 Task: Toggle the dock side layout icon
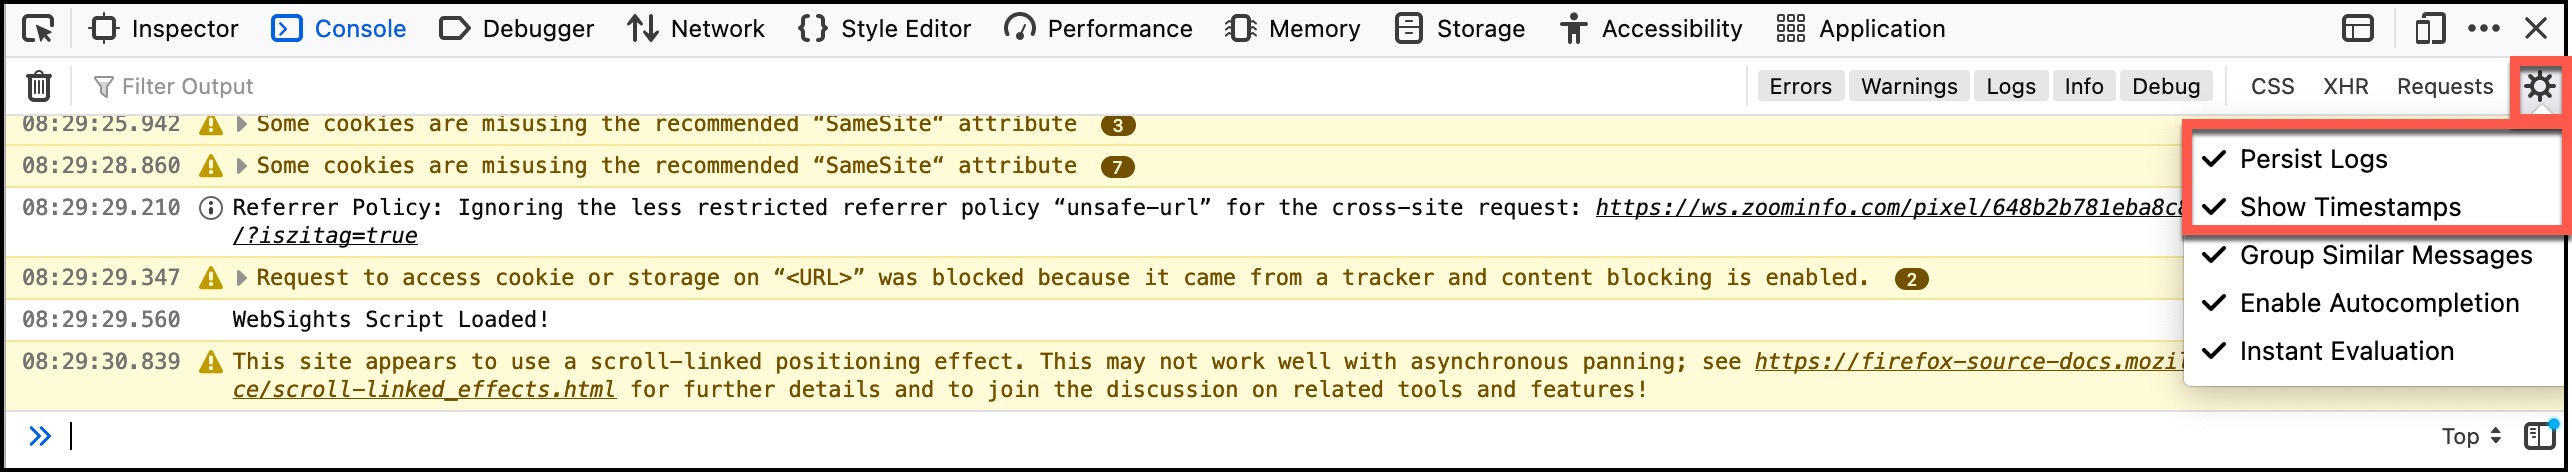pyautogui.click(x=2358, y=29)
